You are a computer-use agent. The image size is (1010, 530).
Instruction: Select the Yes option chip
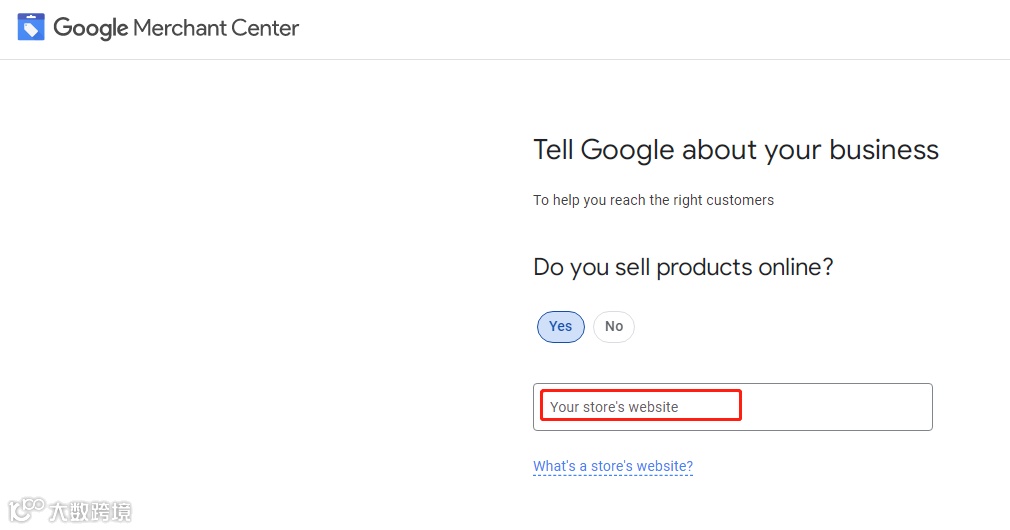[x=561, y=326]
